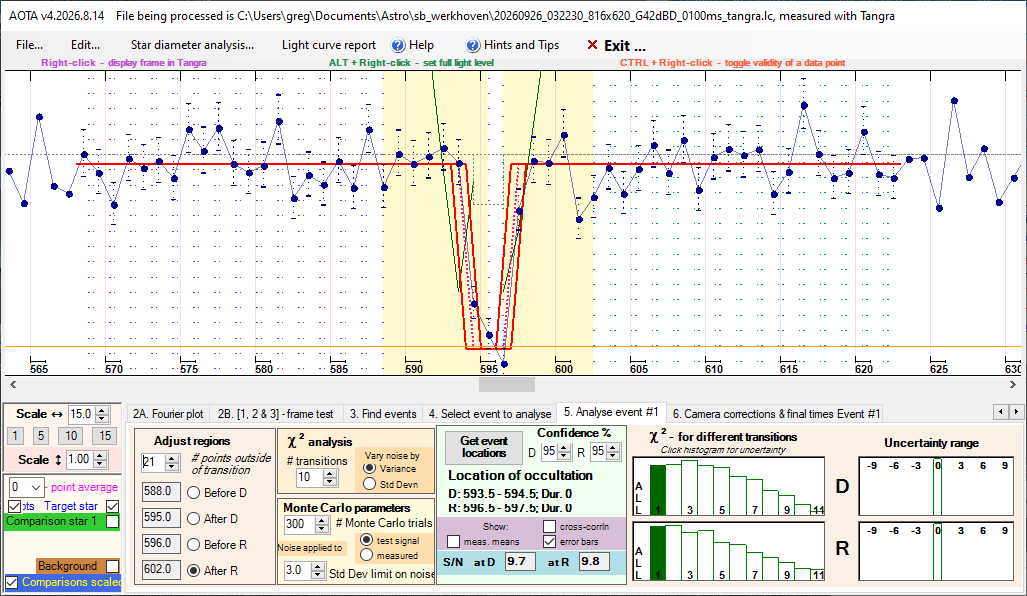Enable the Background checkbox
The width and height of the screenshot is (1027, 596).
[113, 566]
